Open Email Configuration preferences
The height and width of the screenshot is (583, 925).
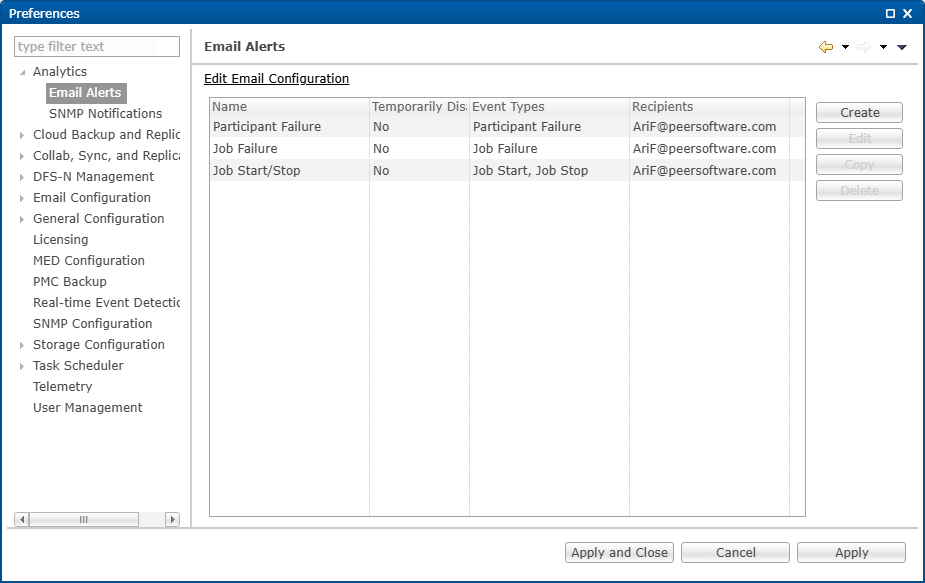click(91, 198)
